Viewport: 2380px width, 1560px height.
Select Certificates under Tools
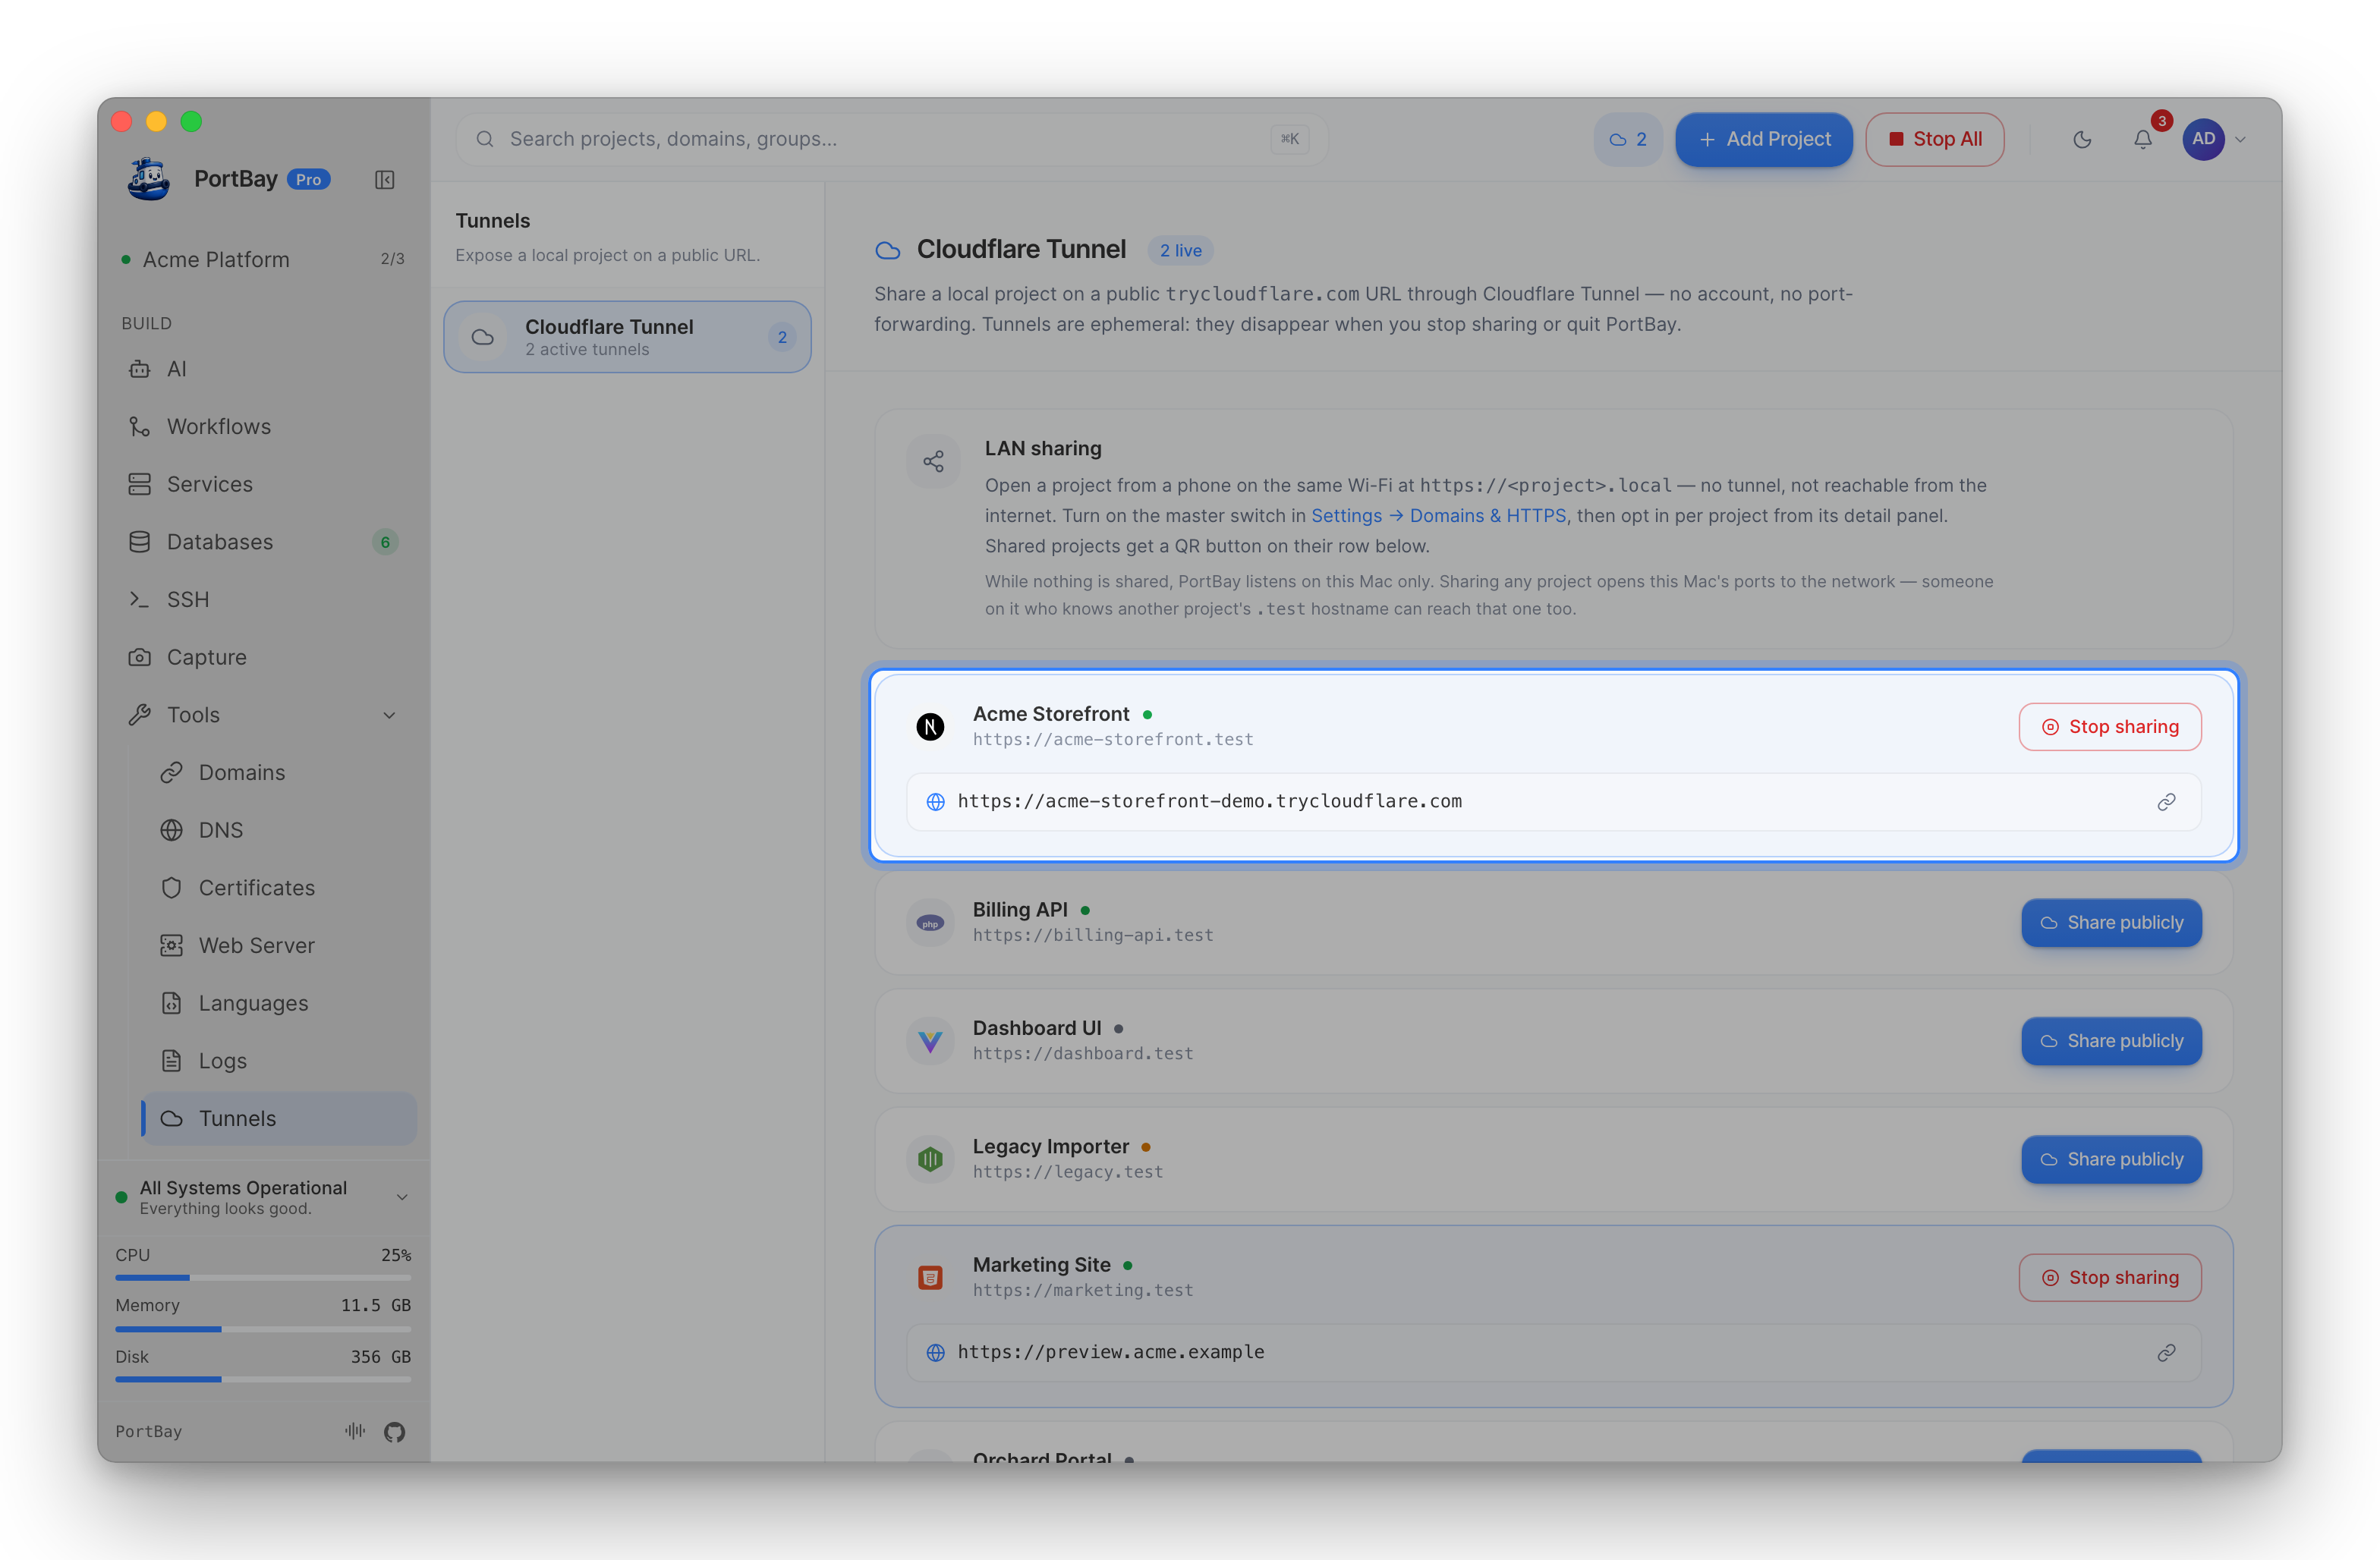279,888
